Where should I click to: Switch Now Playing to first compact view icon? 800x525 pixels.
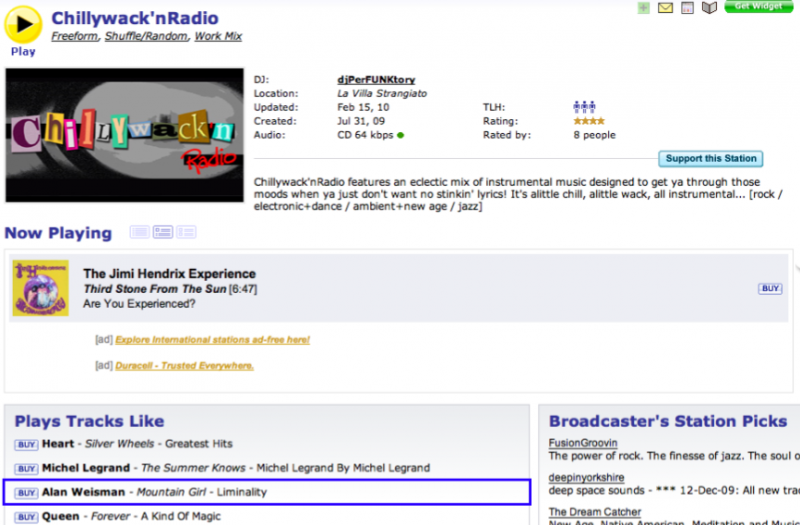[x=139, y=233]
